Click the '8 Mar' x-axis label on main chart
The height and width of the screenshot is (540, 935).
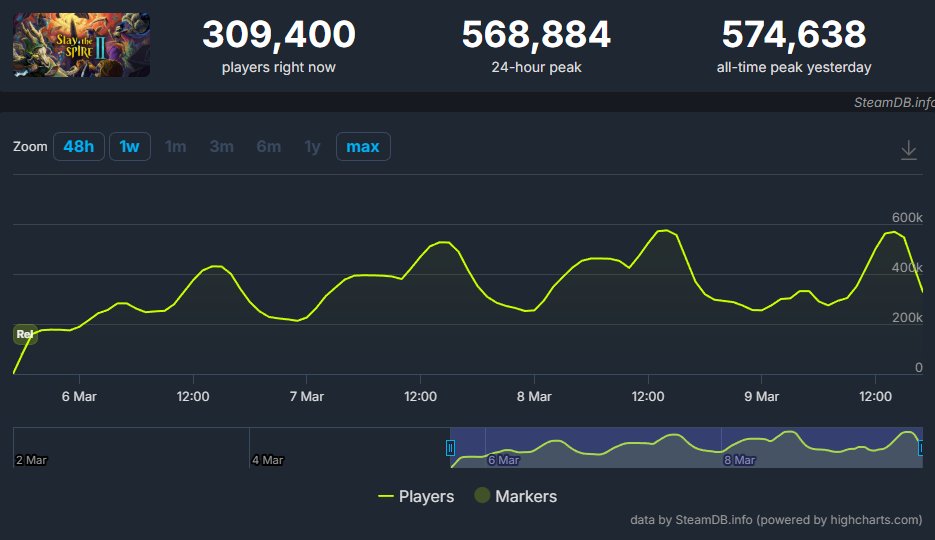(534, 396)
